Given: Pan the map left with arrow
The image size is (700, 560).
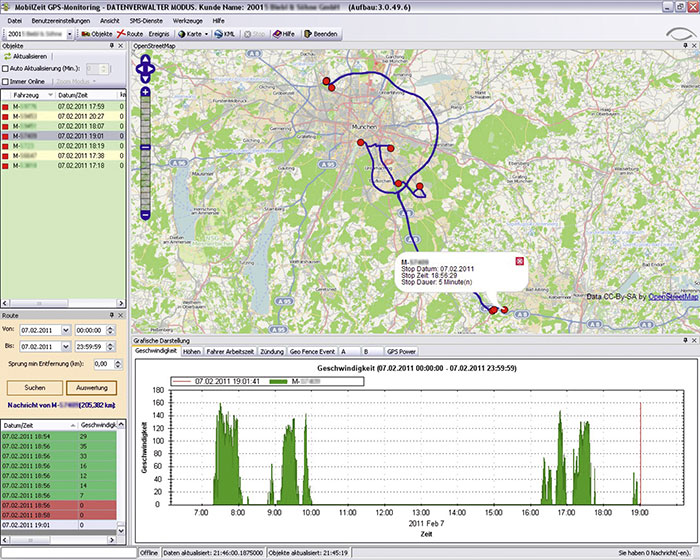Looking at the screenshot, I should click(x=139, y=69).
